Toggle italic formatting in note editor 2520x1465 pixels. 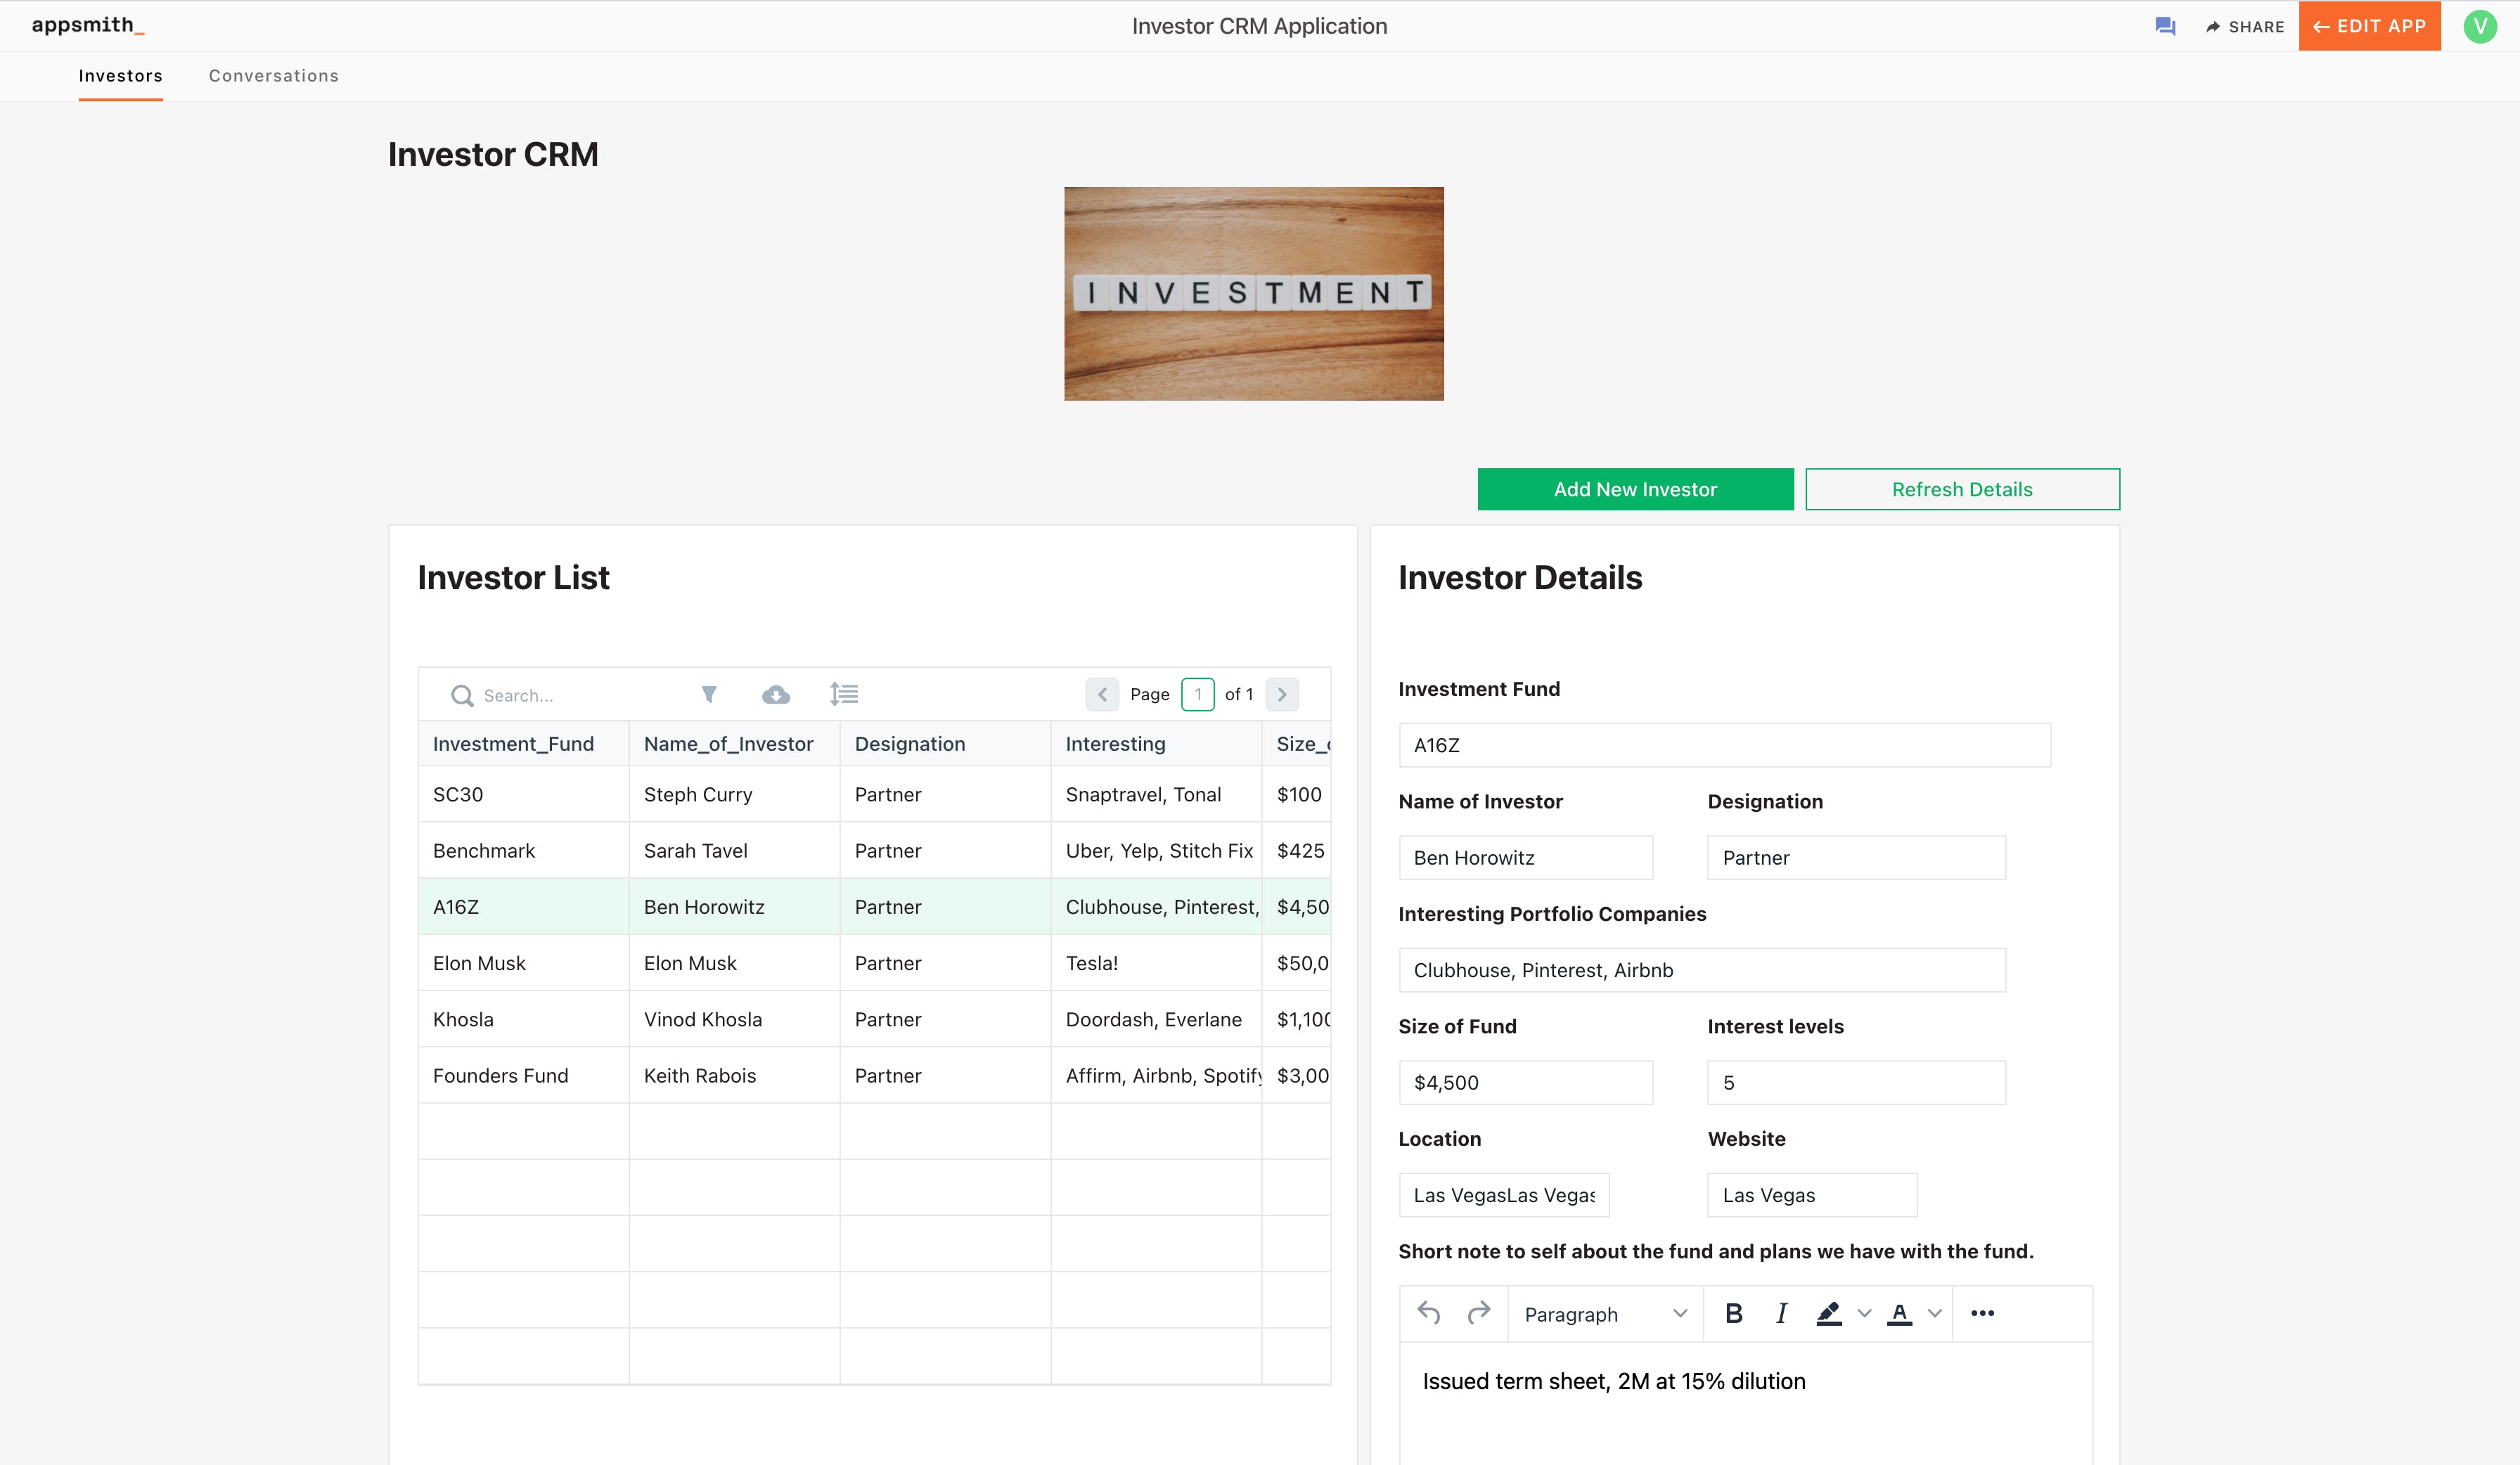pyautogui.click(x=1781, y=1313)
